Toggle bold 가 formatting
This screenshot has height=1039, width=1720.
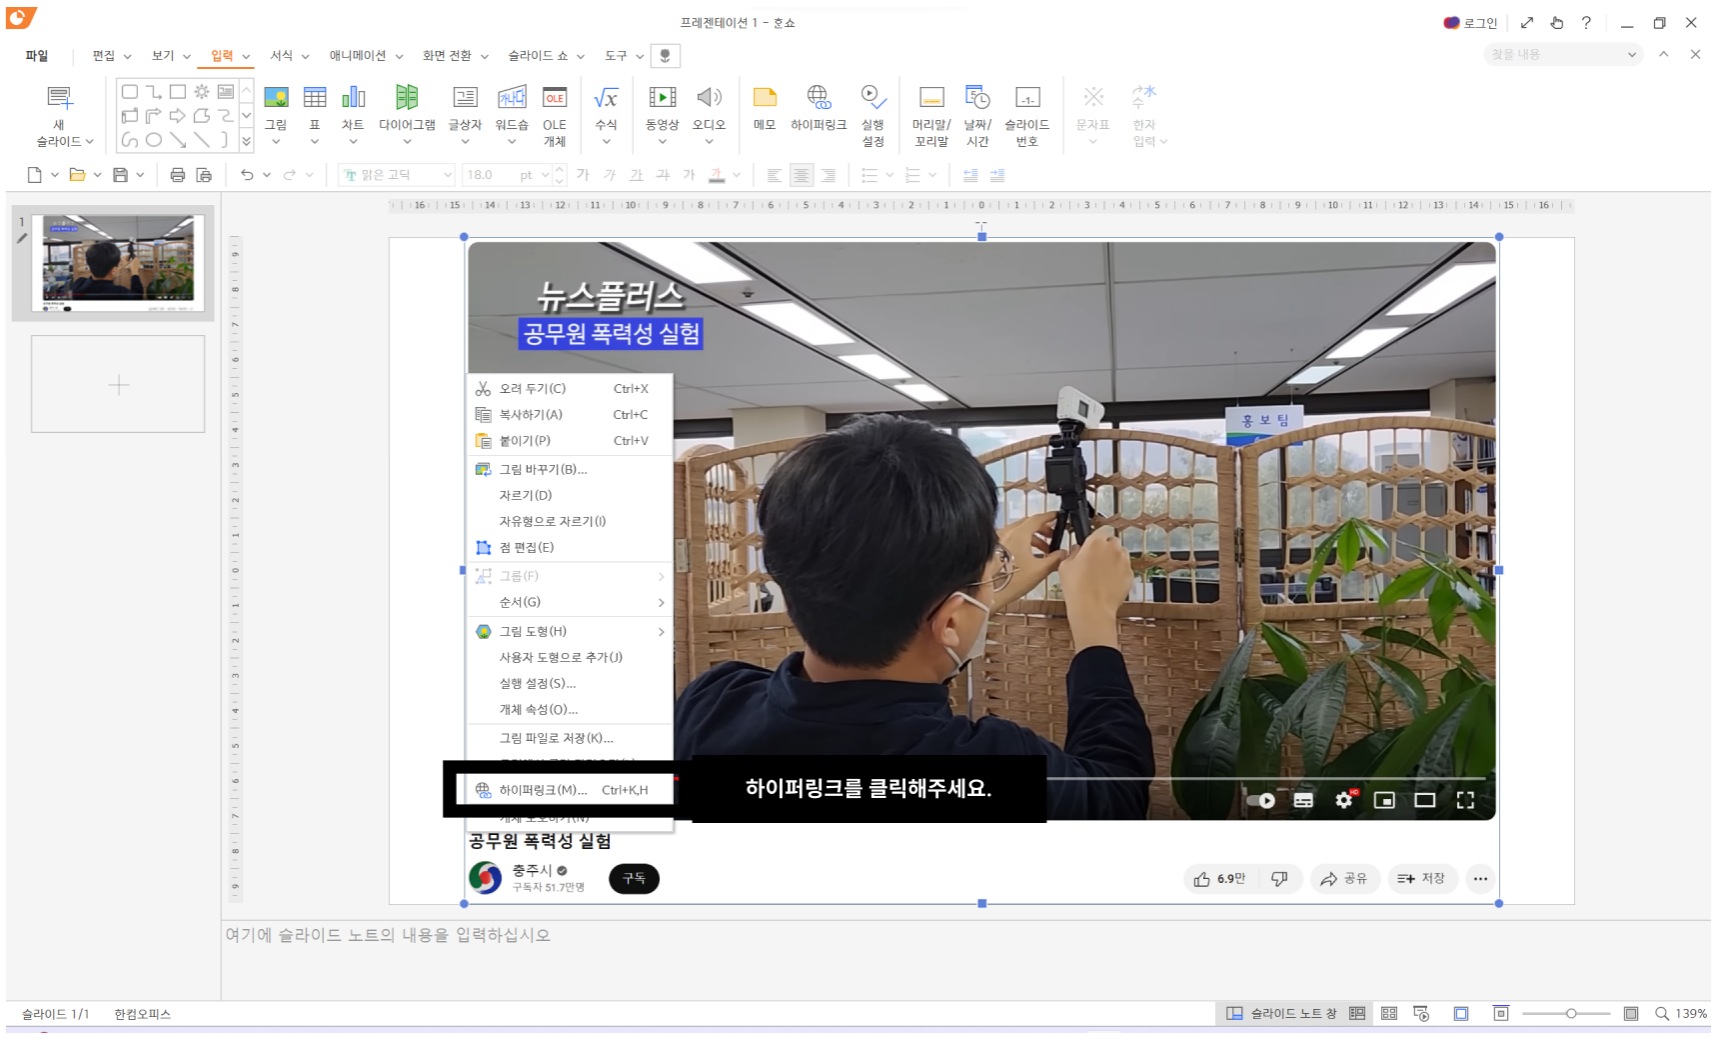point(583,175)
